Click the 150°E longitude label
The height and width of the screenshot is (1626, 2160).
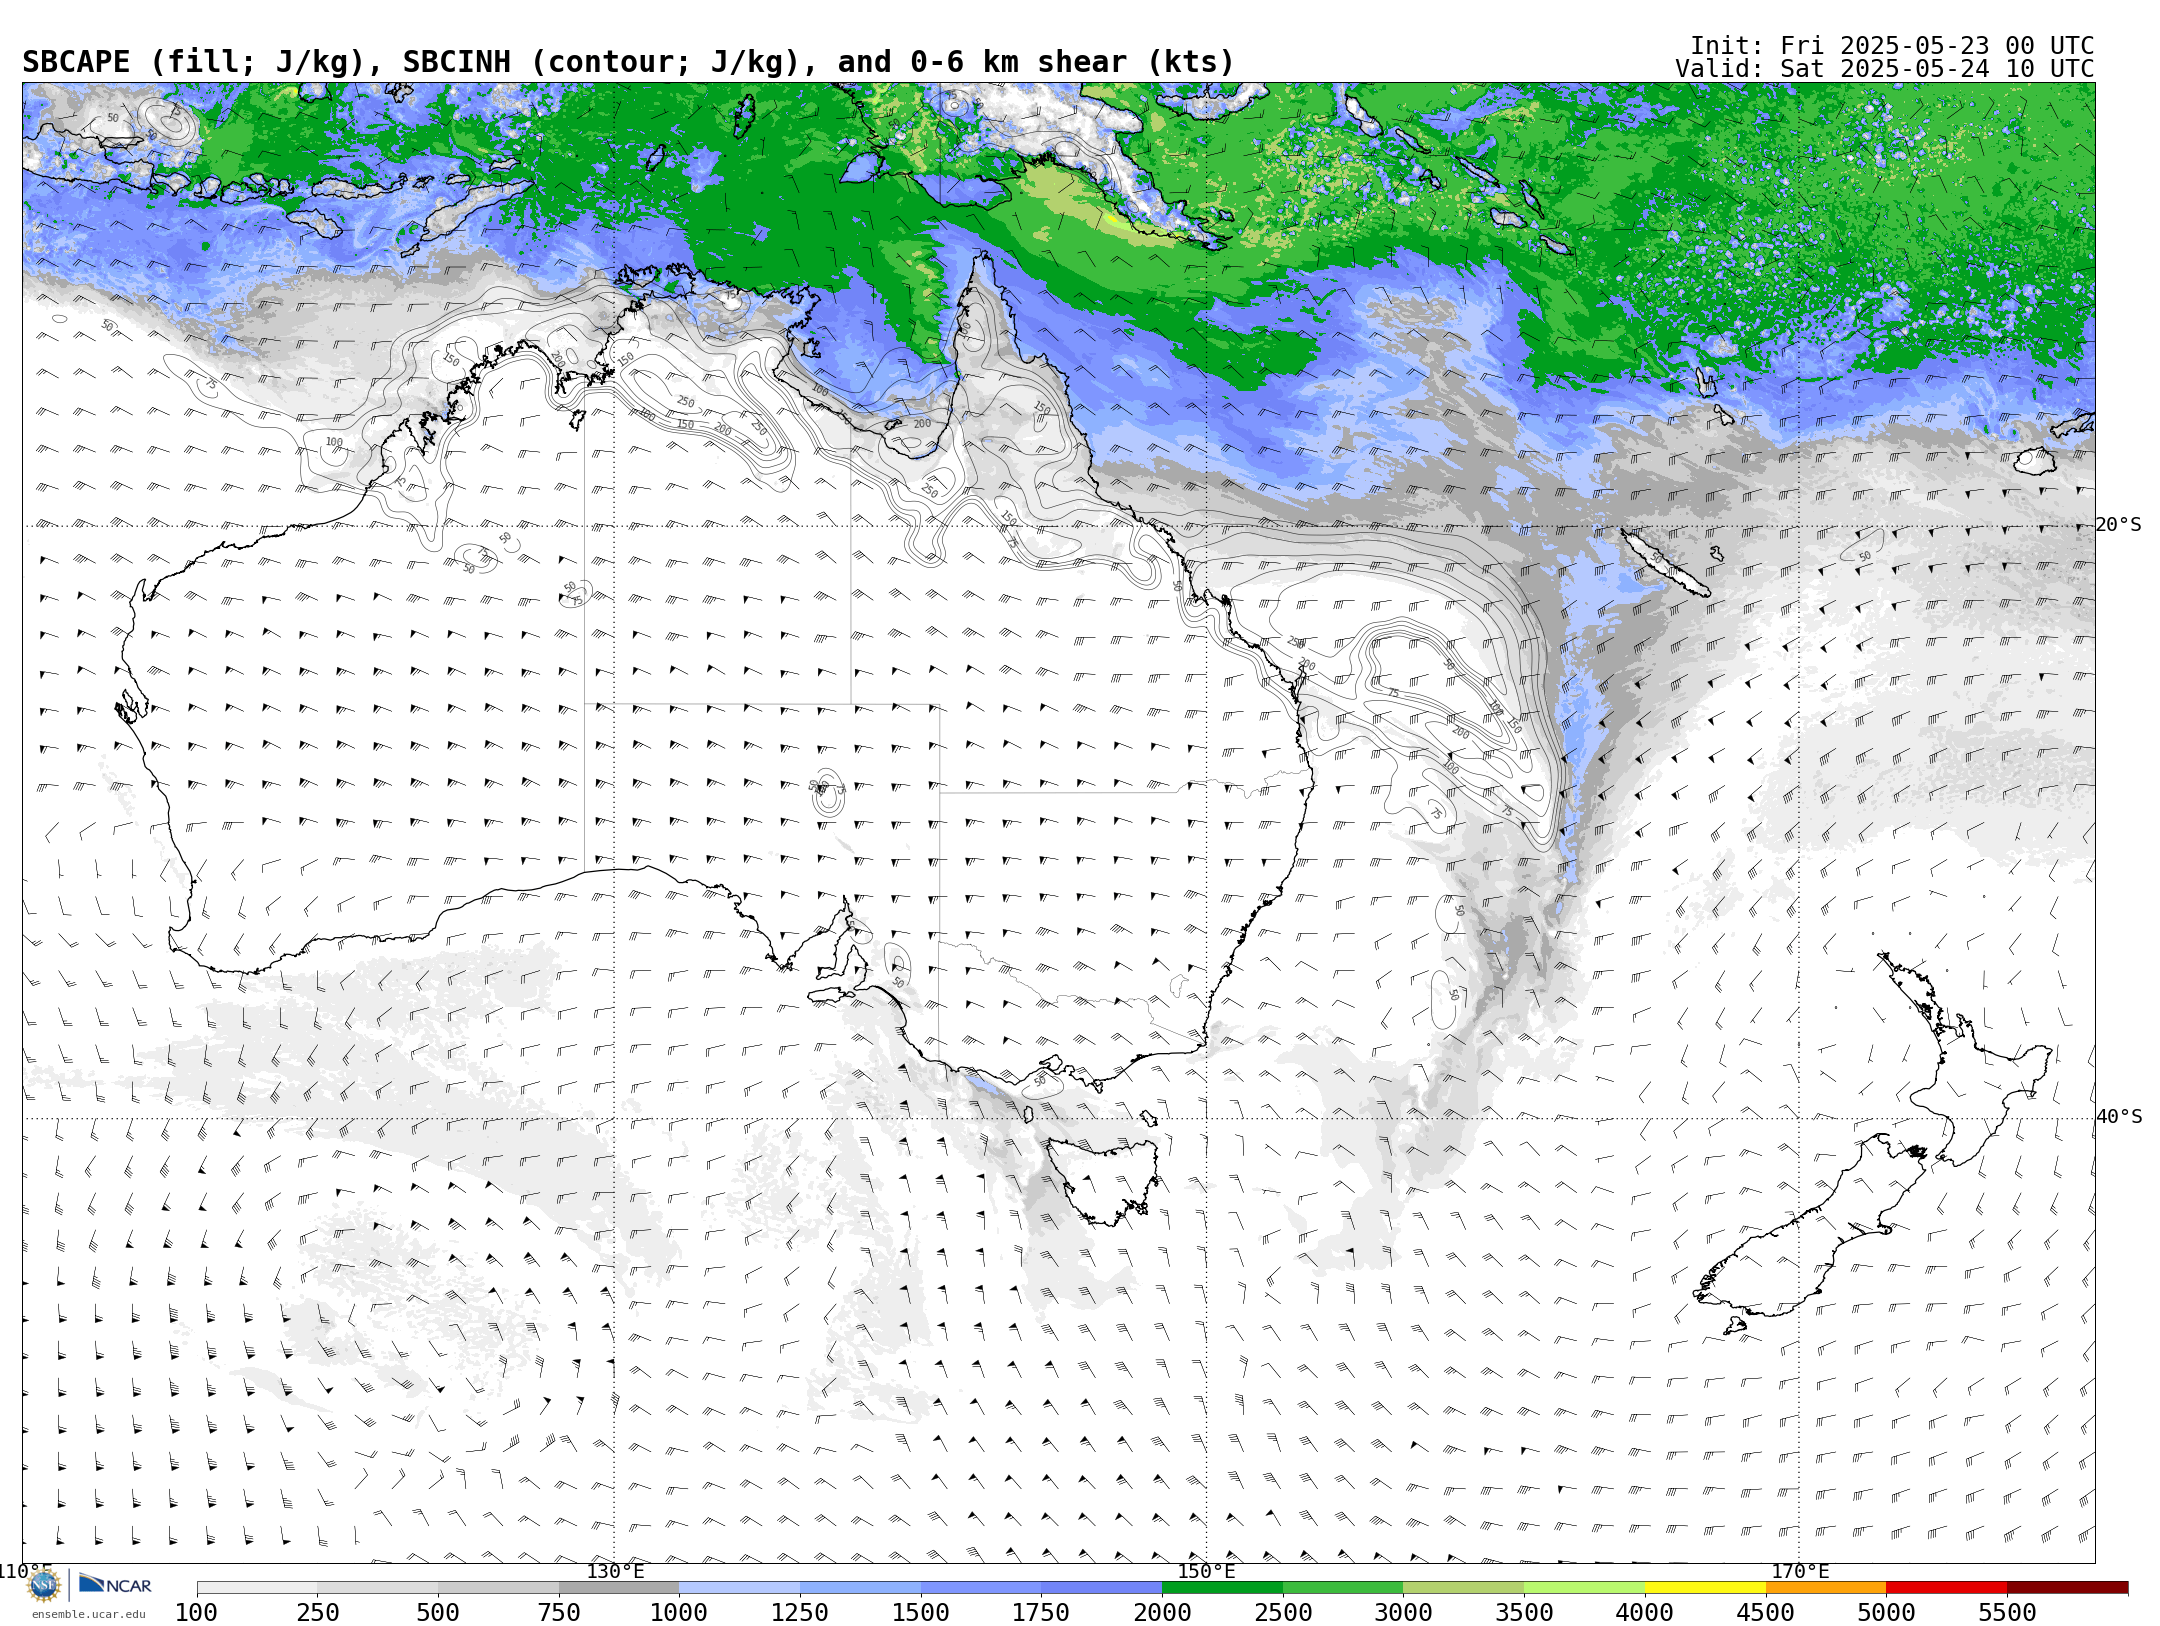pyautogui.click(x=1206, y=1571)
